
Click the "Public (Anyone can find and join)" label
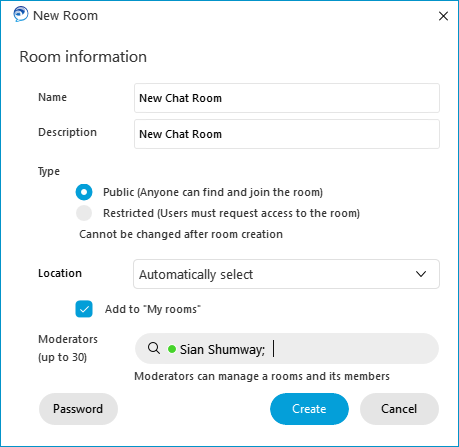[x=213, y=192]
